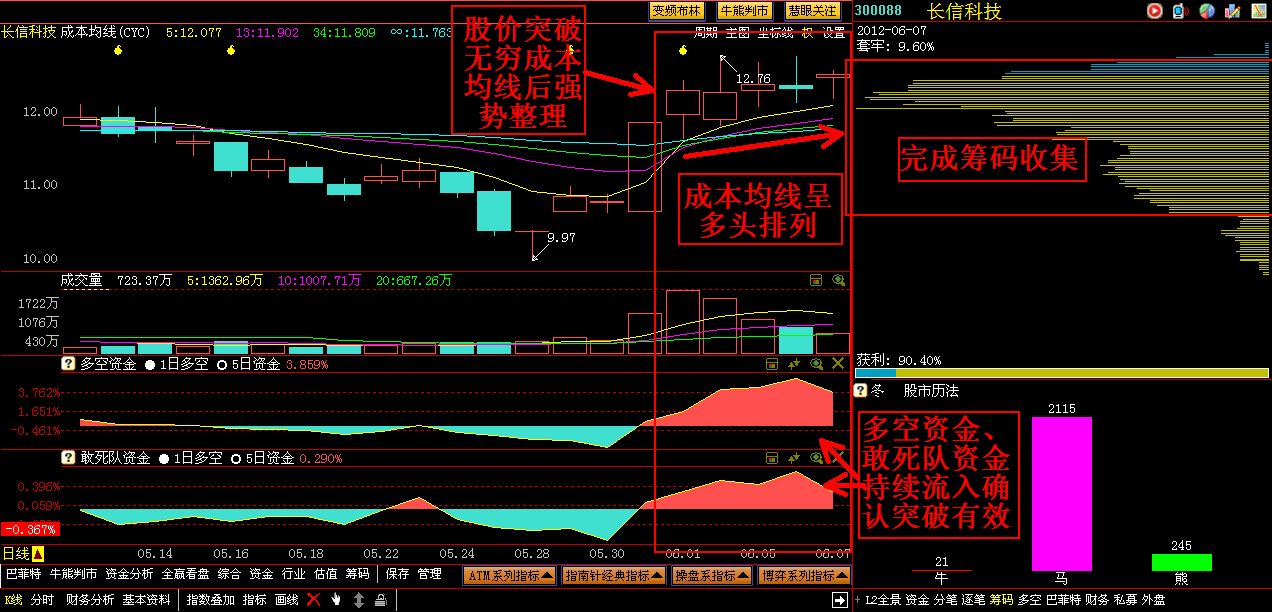Click the 指标 item in bottom toolbar
Screen dimensions: 1272x612
coord(254,600)
